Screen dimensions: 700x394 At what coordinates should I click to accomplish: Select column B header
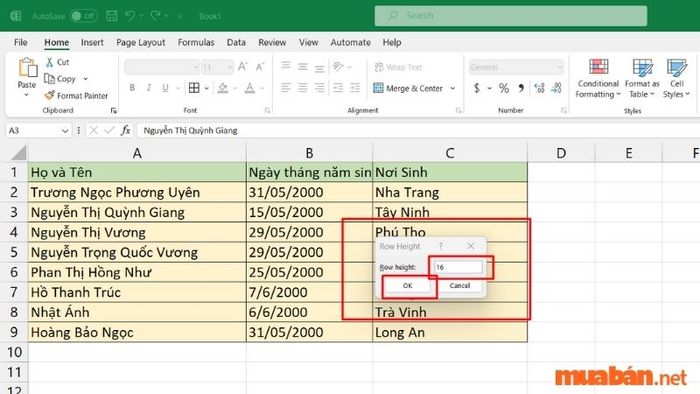[309, 153]
